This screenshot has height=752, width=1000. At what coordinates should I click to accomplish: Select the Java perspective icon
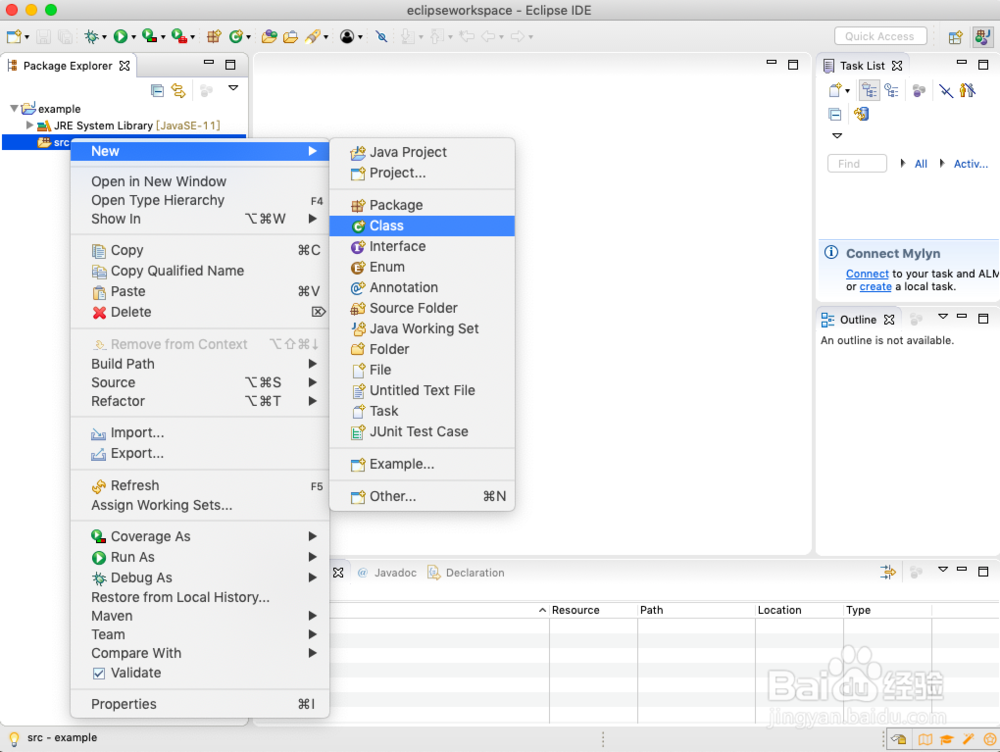[982, 37]
